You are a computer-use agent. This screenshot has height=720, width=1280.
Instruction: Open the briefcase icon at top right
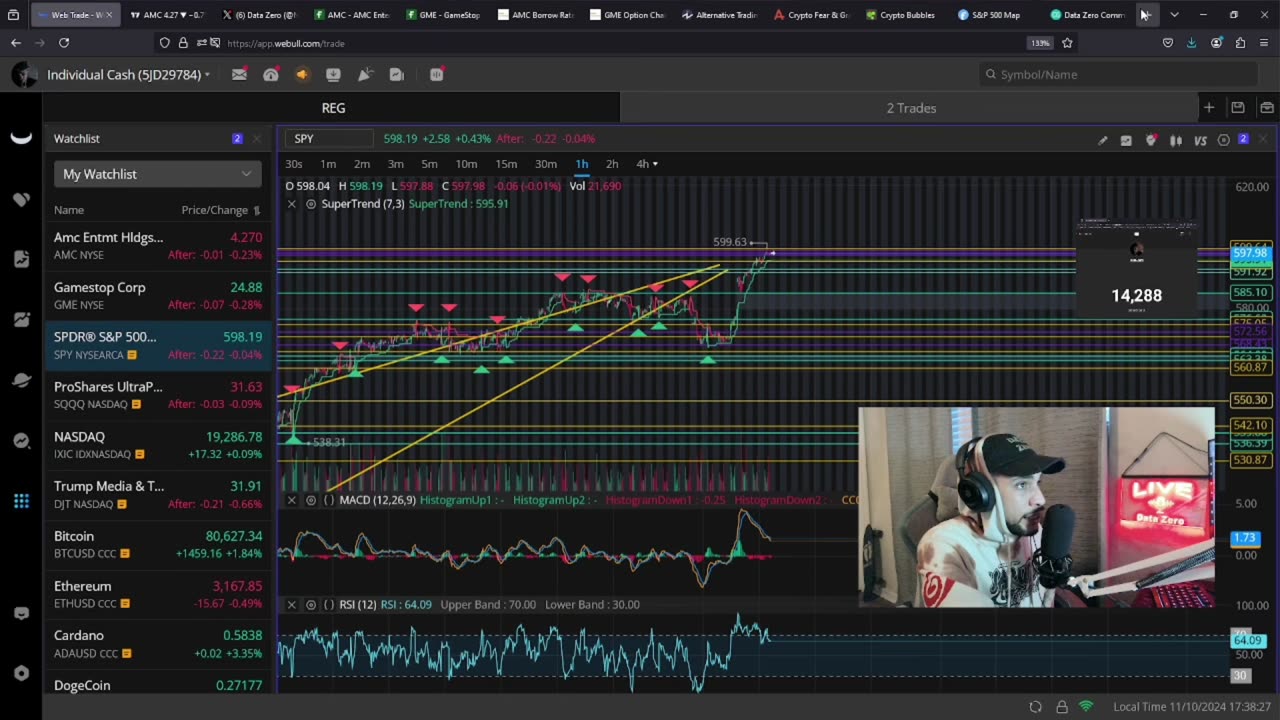(1267, 108)
